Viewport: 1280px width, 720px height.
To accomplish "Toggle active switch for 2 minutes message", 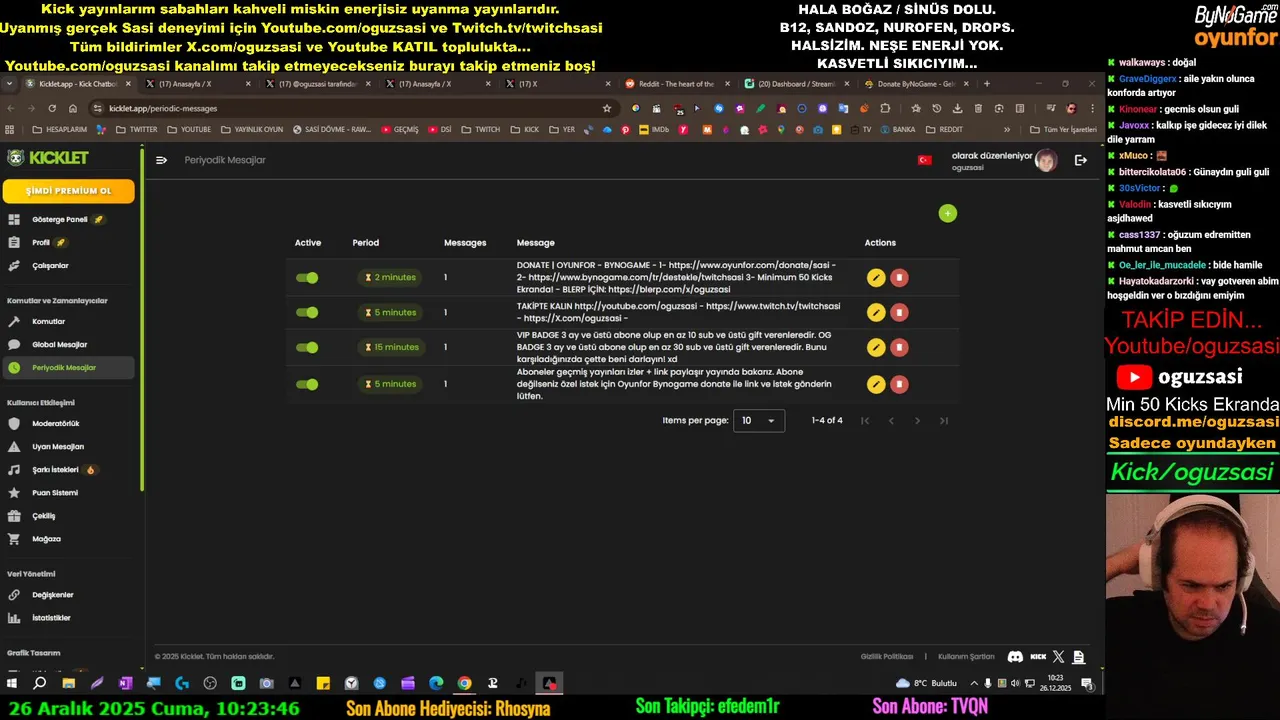I will click(x=307, y=278).
